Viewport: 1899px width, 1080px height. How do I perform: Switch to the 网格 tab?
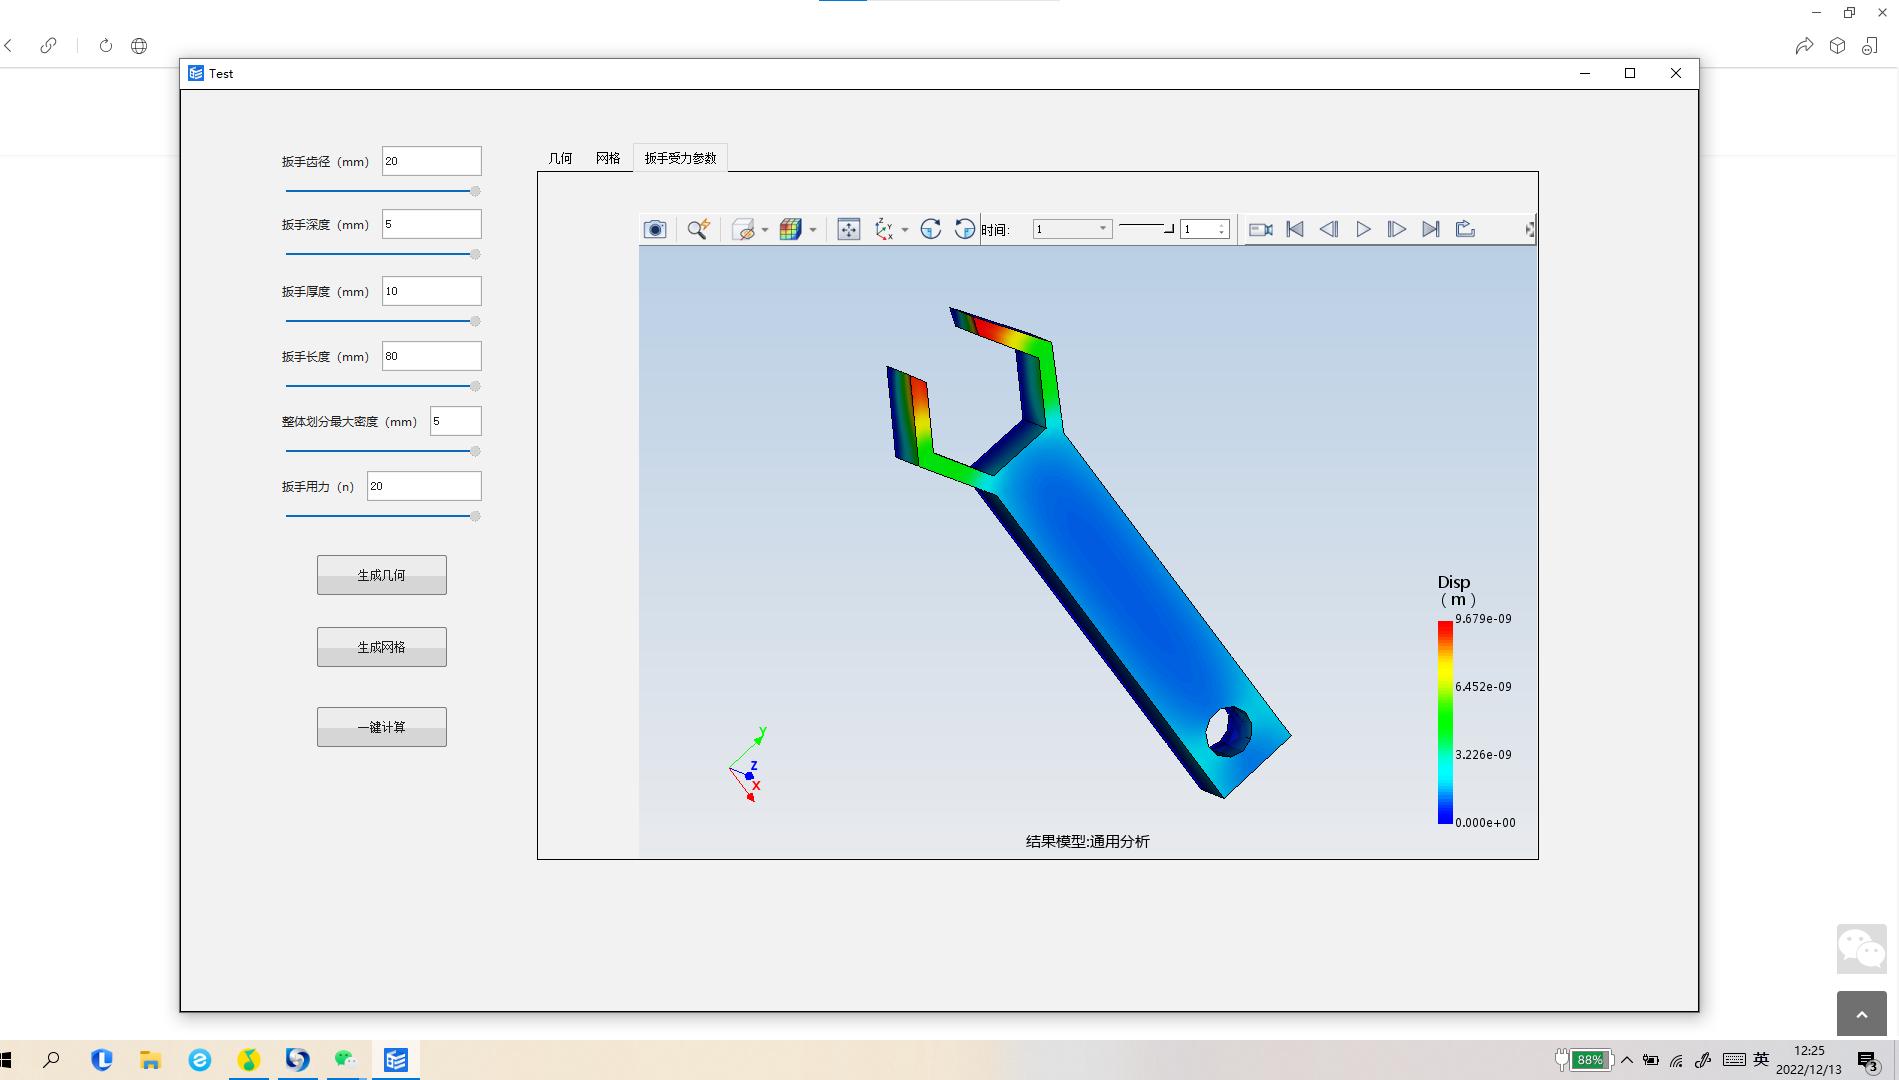click(x=608, y=158)
